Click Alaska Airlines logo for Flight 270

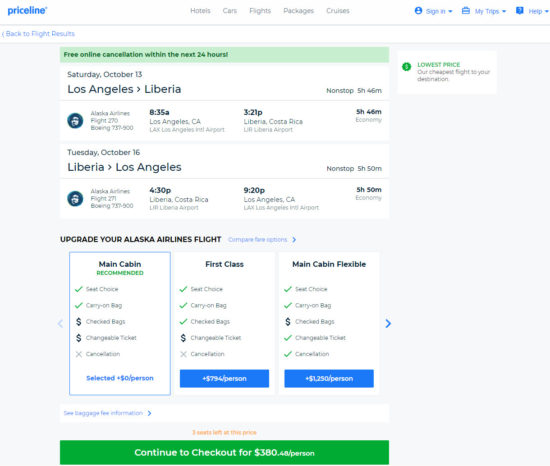[x=75, y=121]
